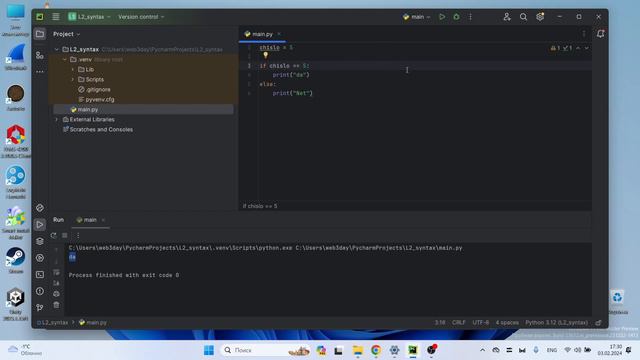Show more tool windows ellipsis
Viewport: 640px width, 360px height.
[40, 71]
